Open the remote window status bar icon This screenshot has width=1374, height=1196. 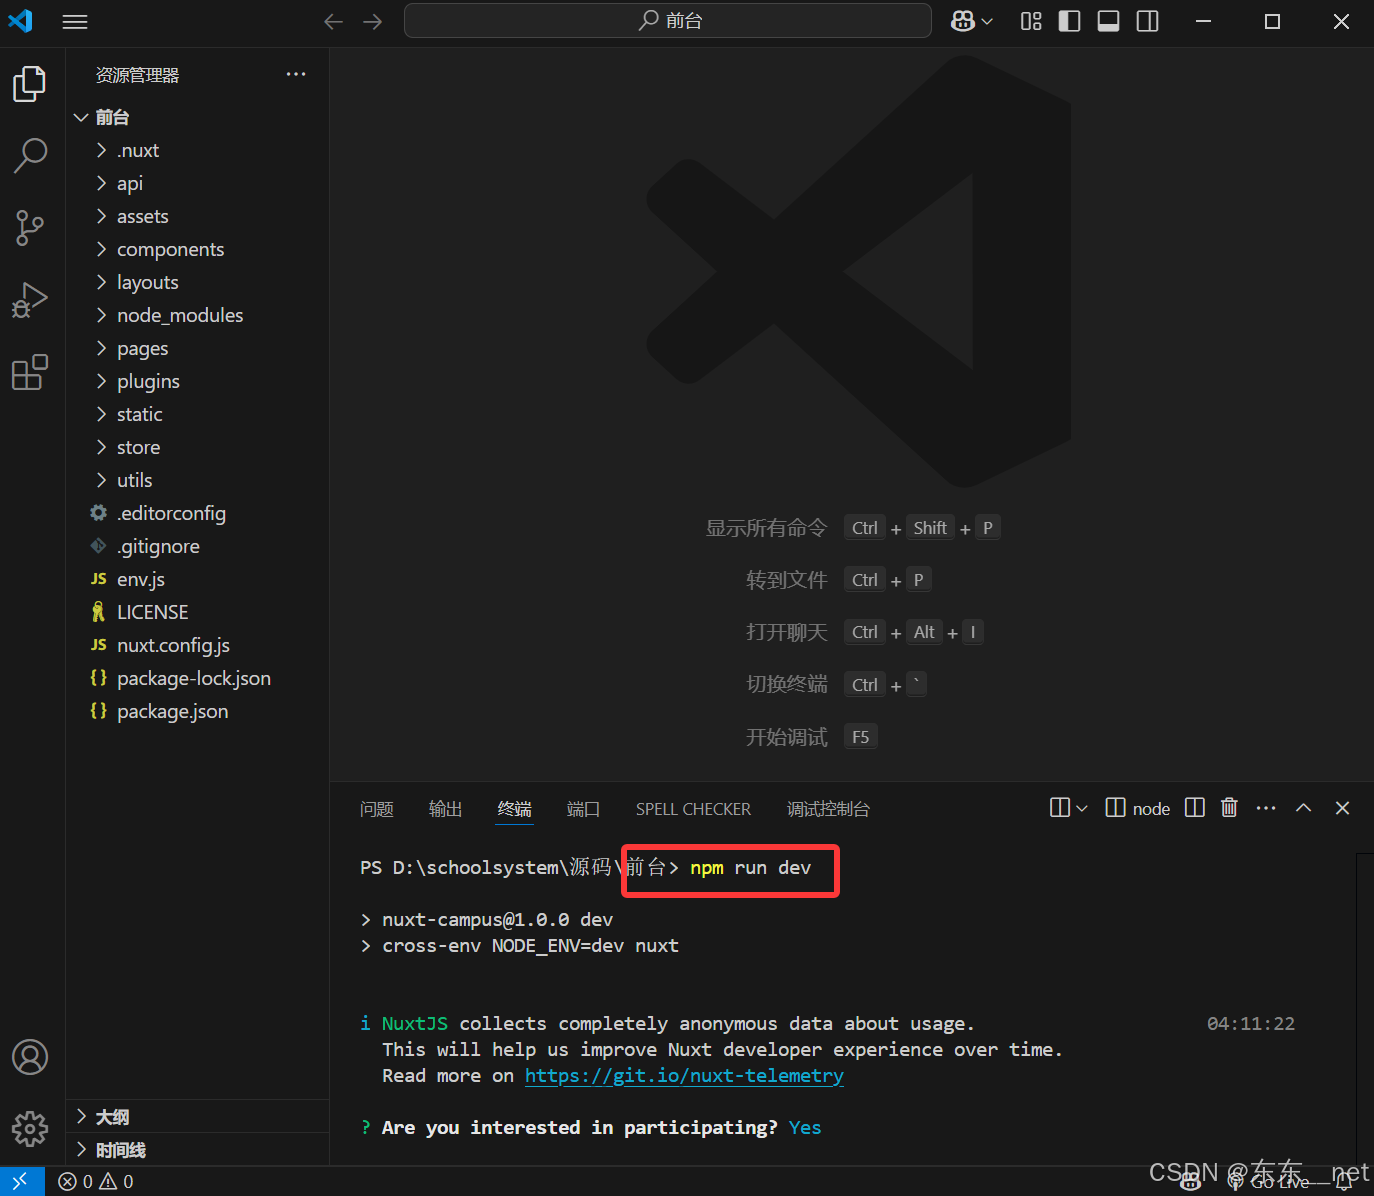(21, 1181)
